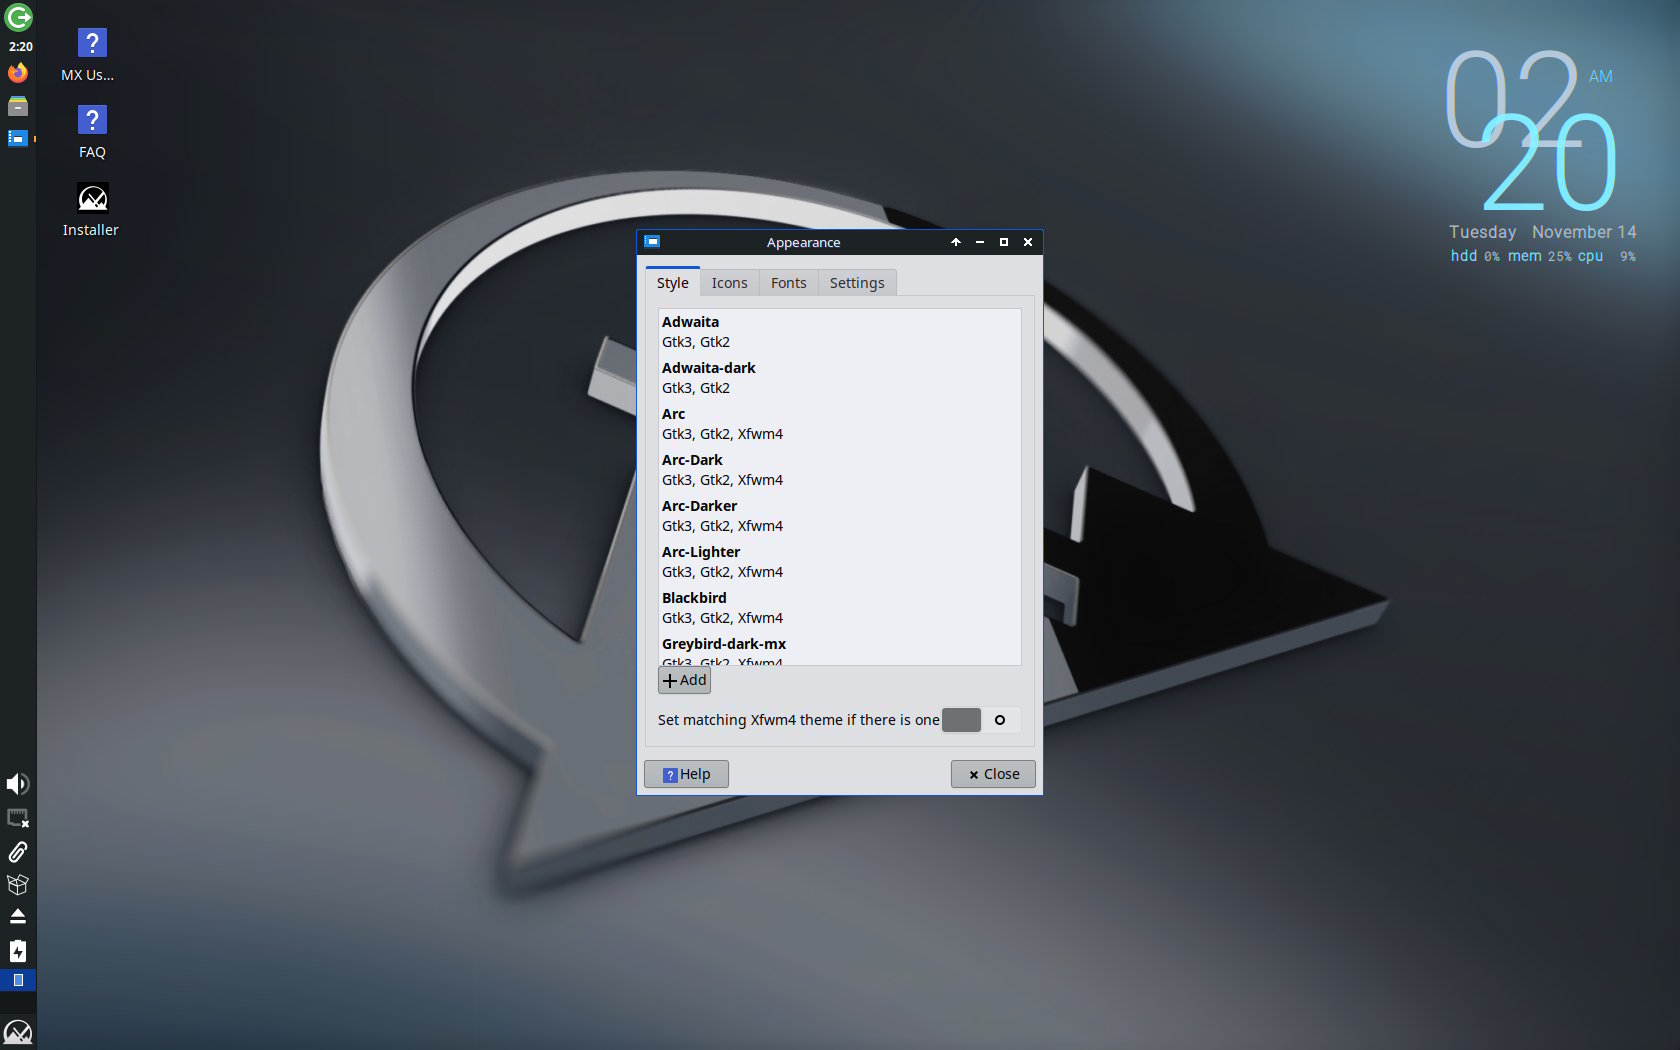This screenshot has width=1680, height=1050.
Task: Open the MX start menu icon
Action: click(x=18, y=1032)
